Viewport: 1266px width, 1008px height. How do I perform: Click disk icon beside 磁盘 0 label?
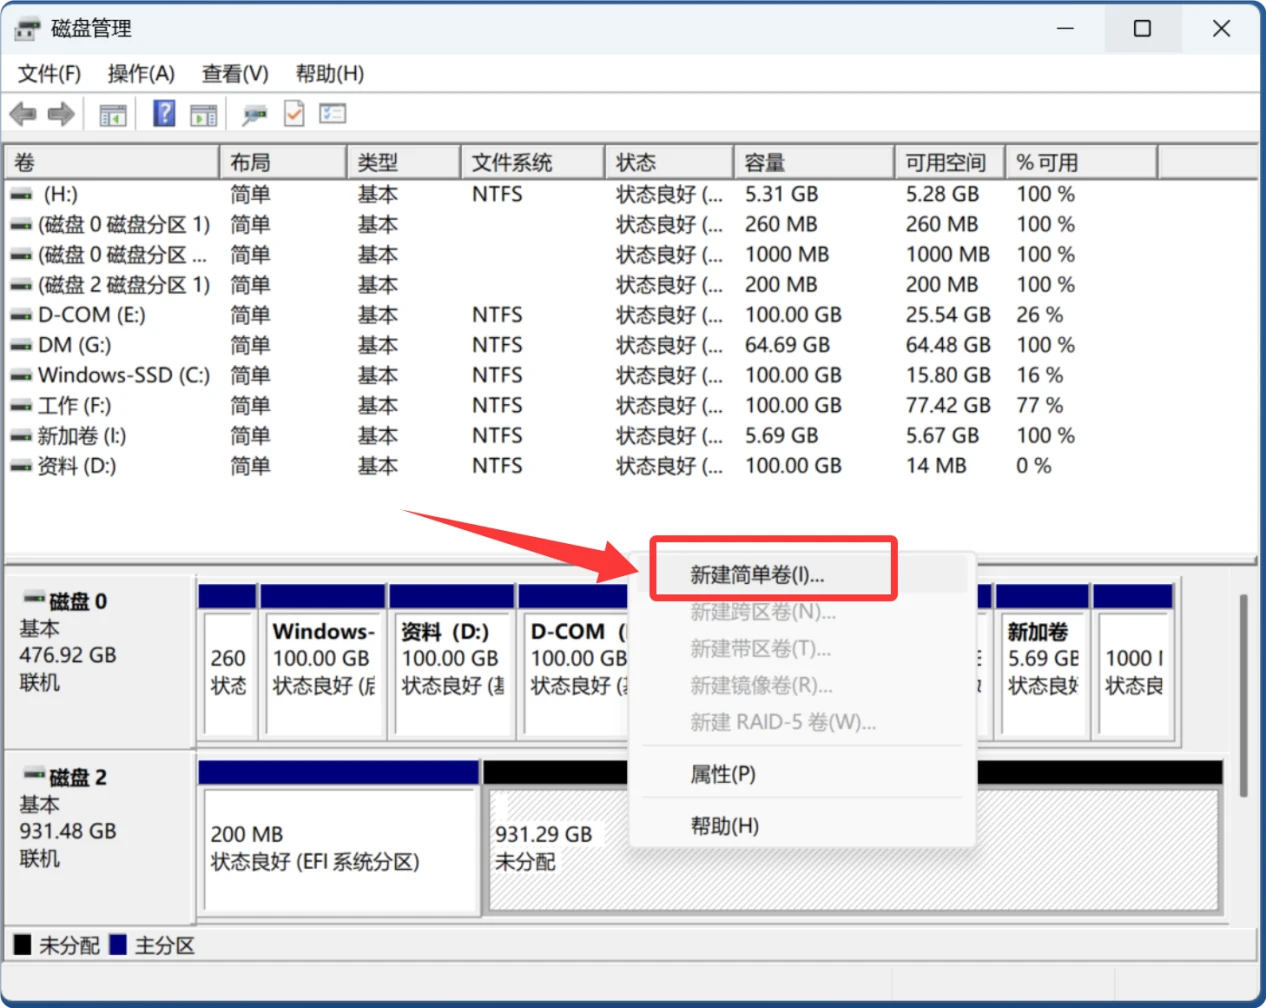[34, 598]
